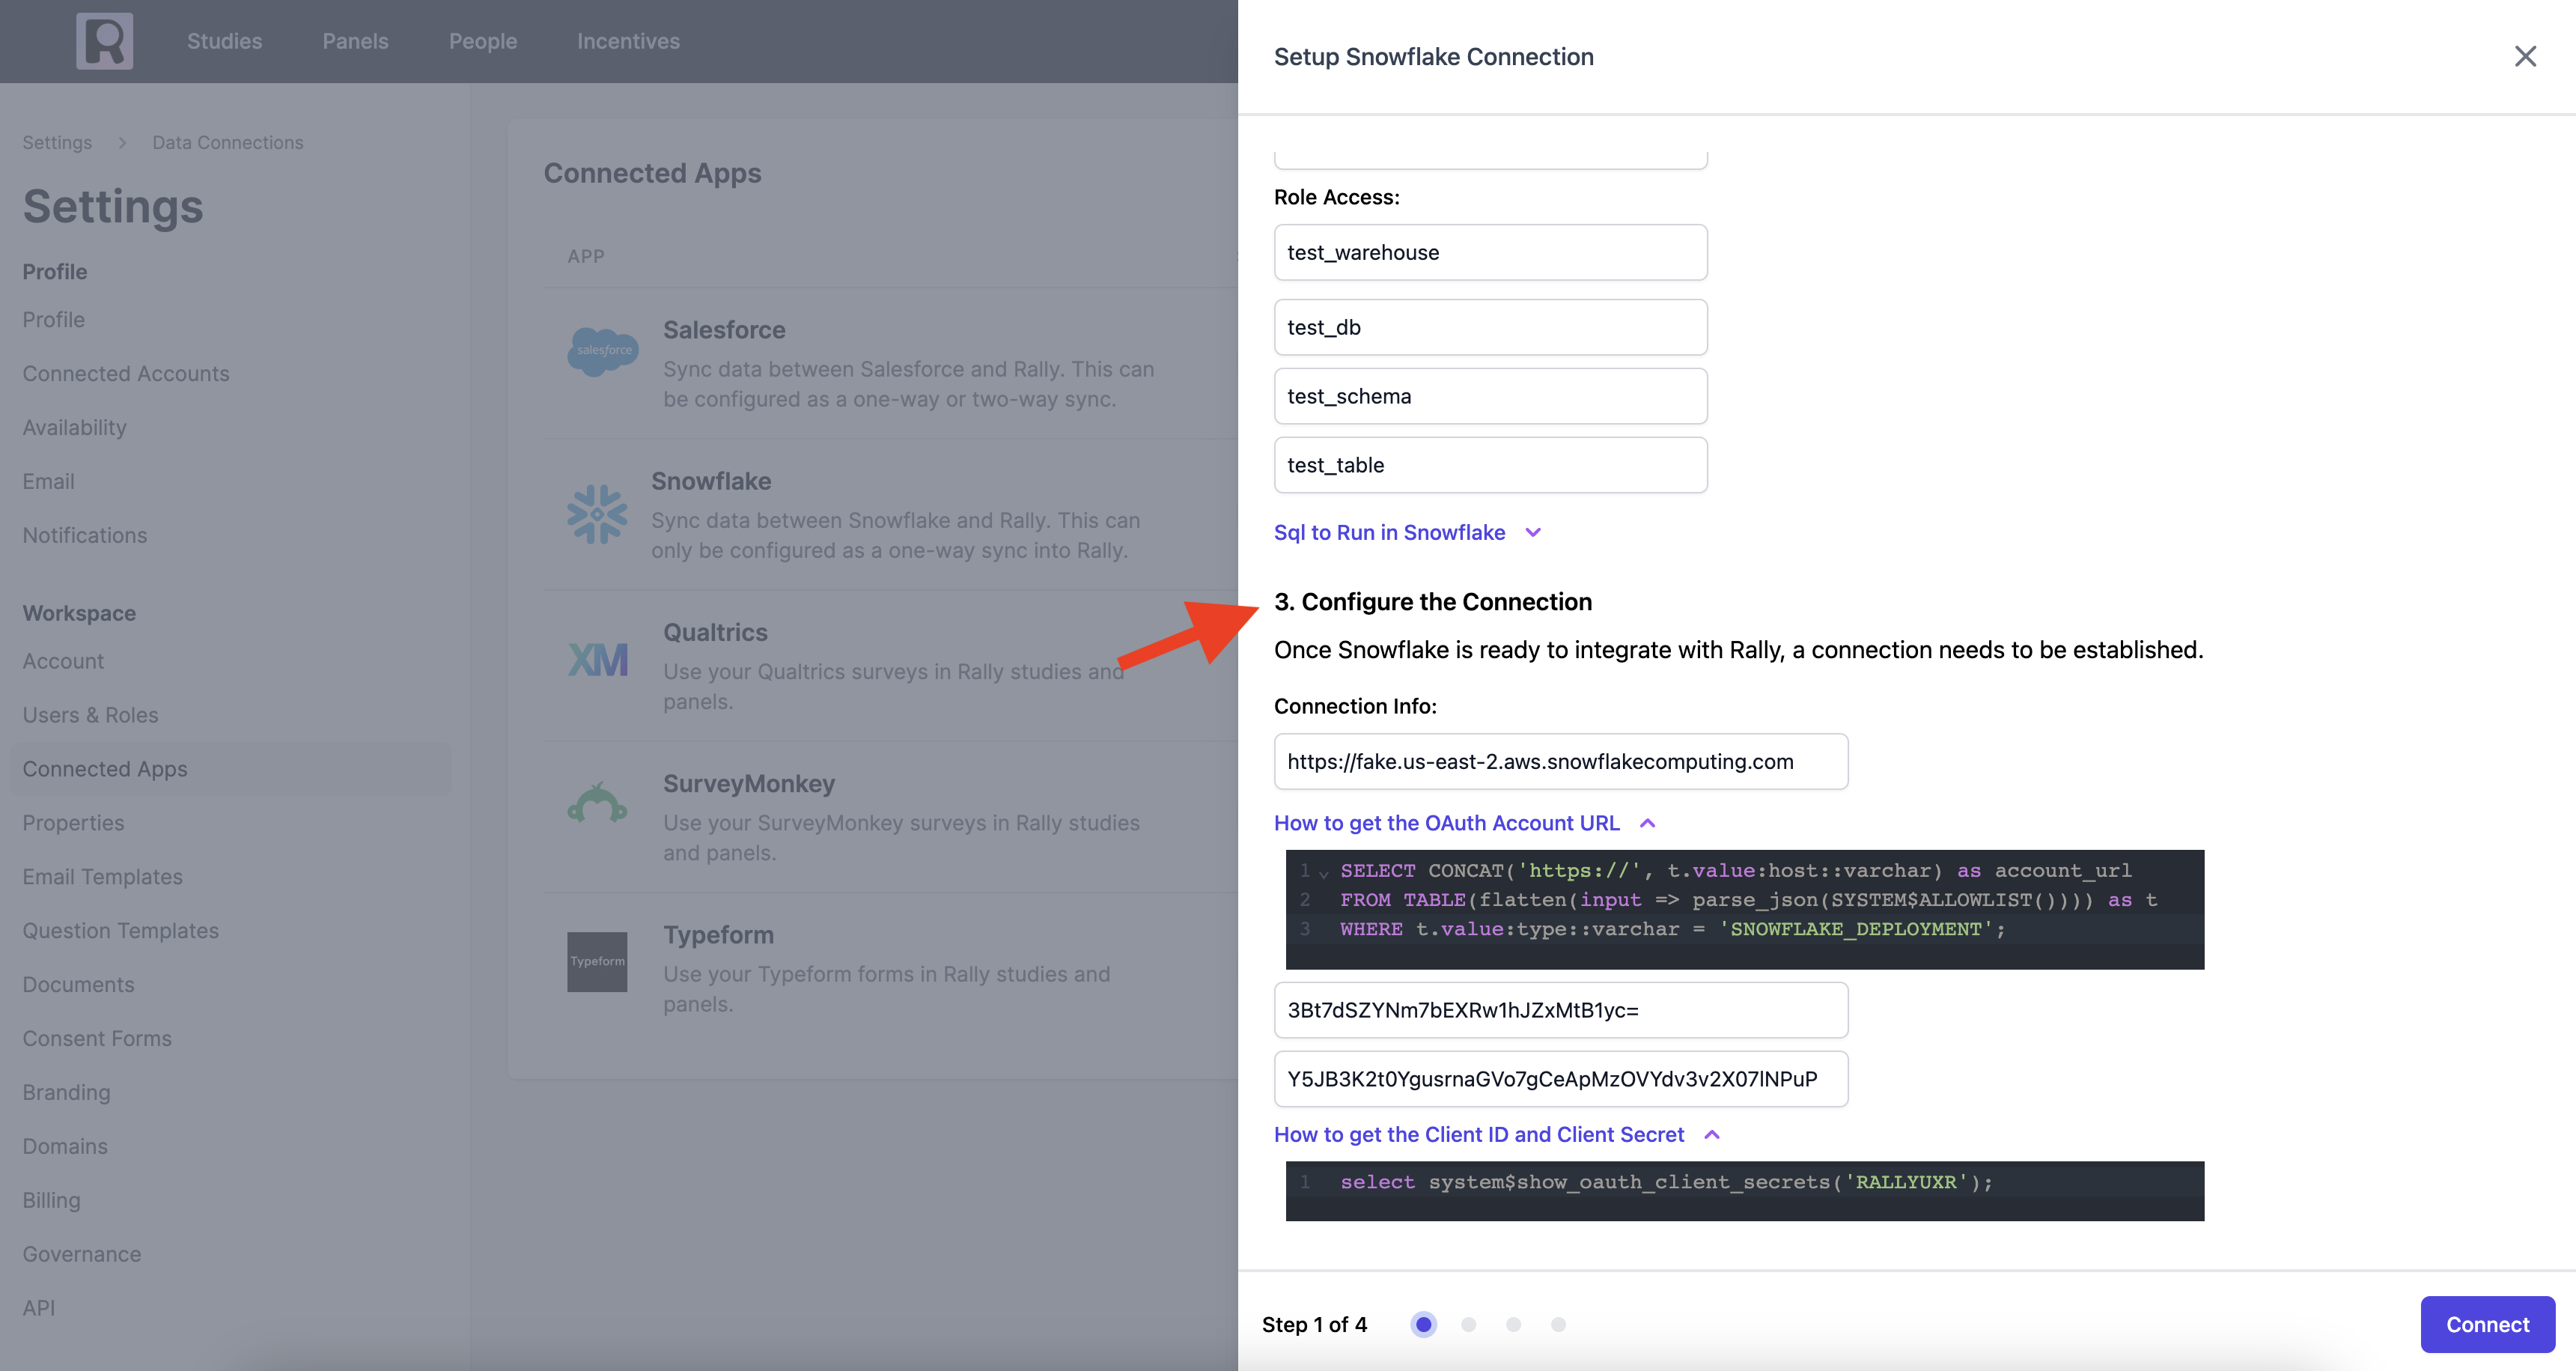Click the first step indicator dot
This screenshot has height=1371, width=2576.
coord(1423,1324)
